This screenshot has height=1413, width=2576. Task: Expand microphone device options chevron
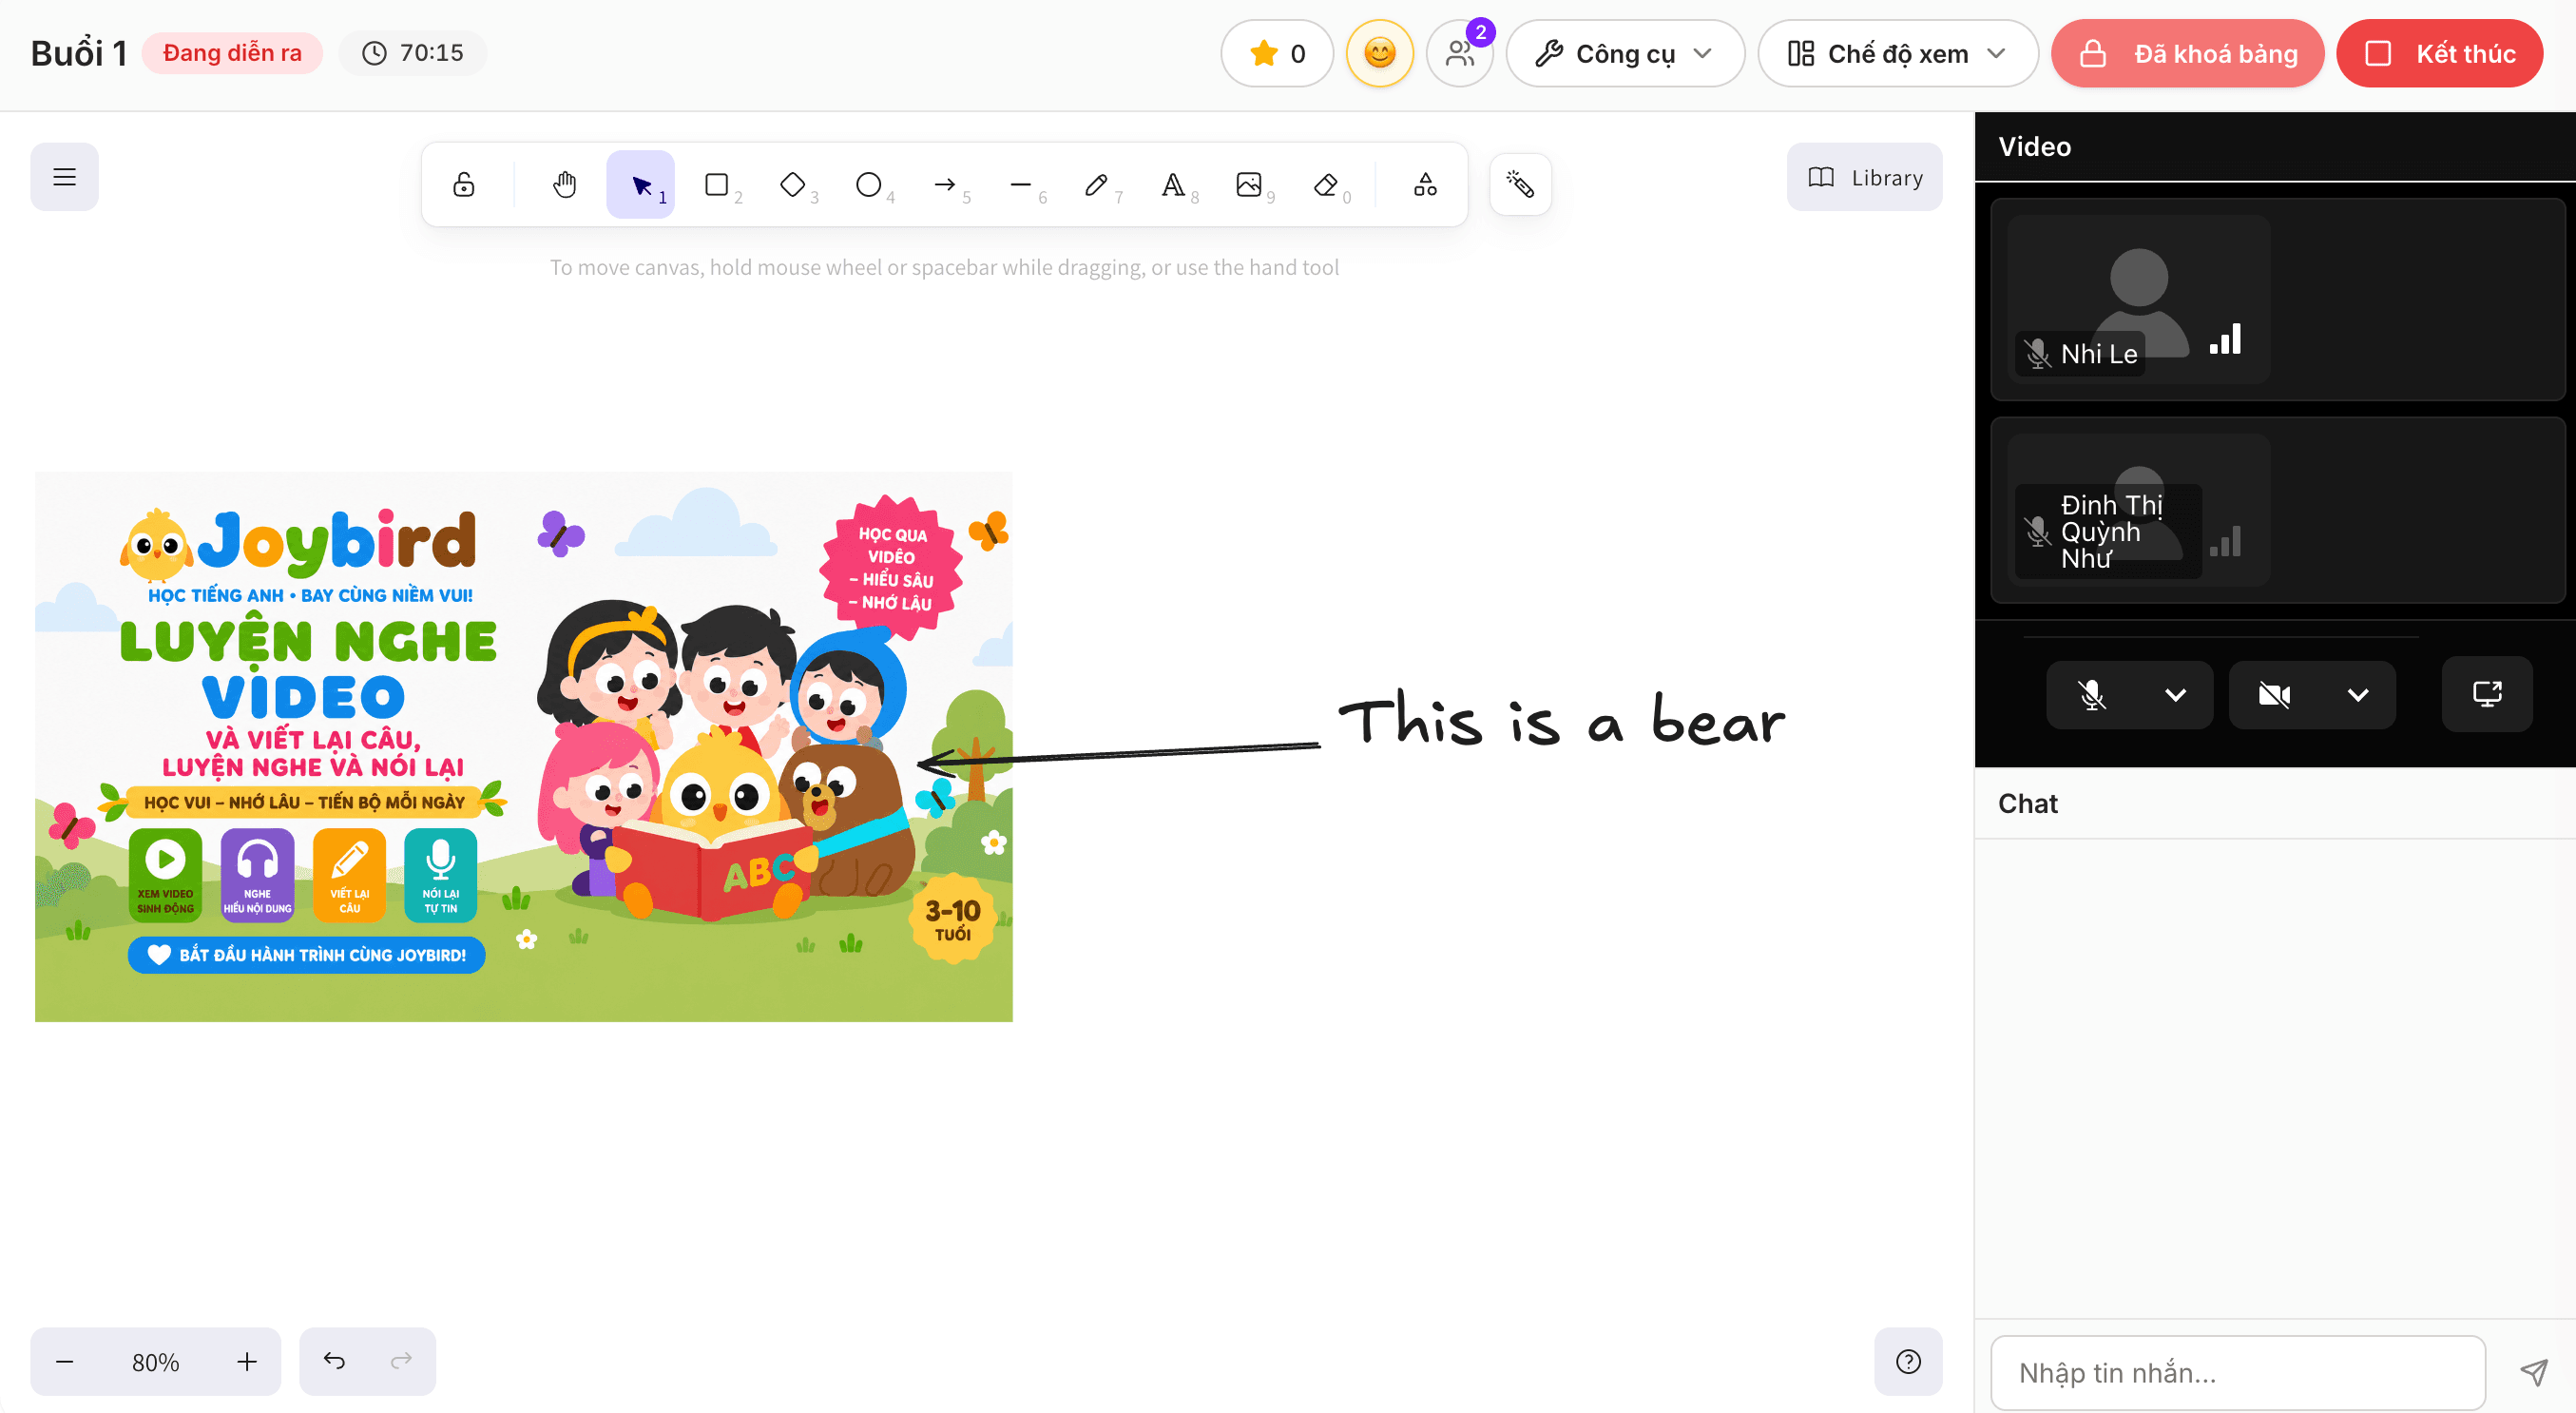pyautogui.click(x=2175, y=694)
